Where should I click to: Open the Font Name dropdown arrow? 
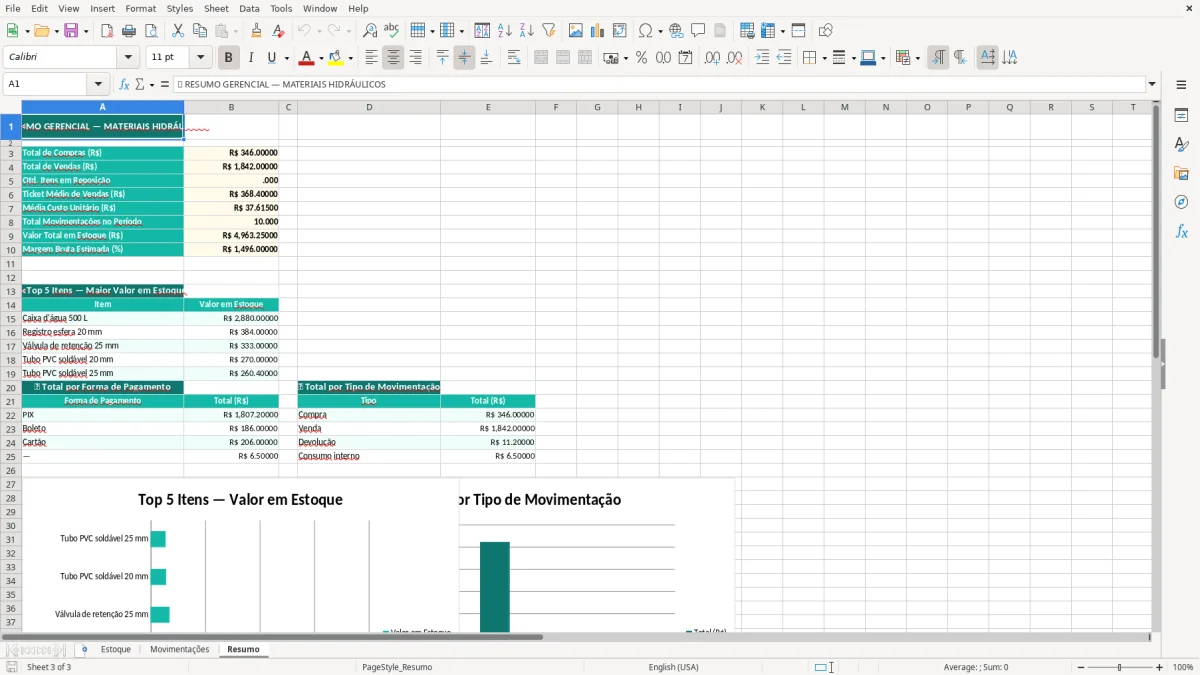pos(127,58)
